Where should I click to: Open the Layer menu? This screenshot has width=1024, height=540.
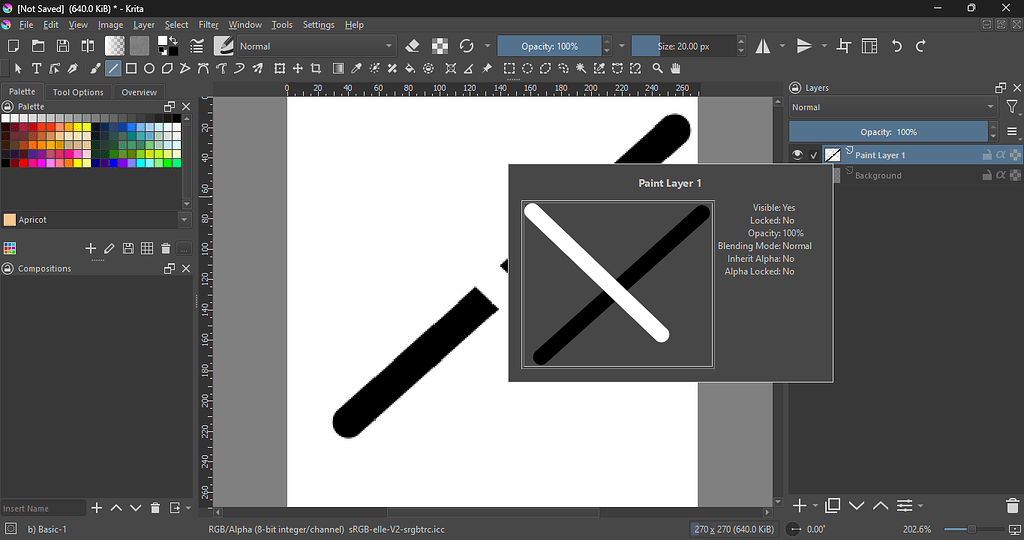click(x=144, y=25)
